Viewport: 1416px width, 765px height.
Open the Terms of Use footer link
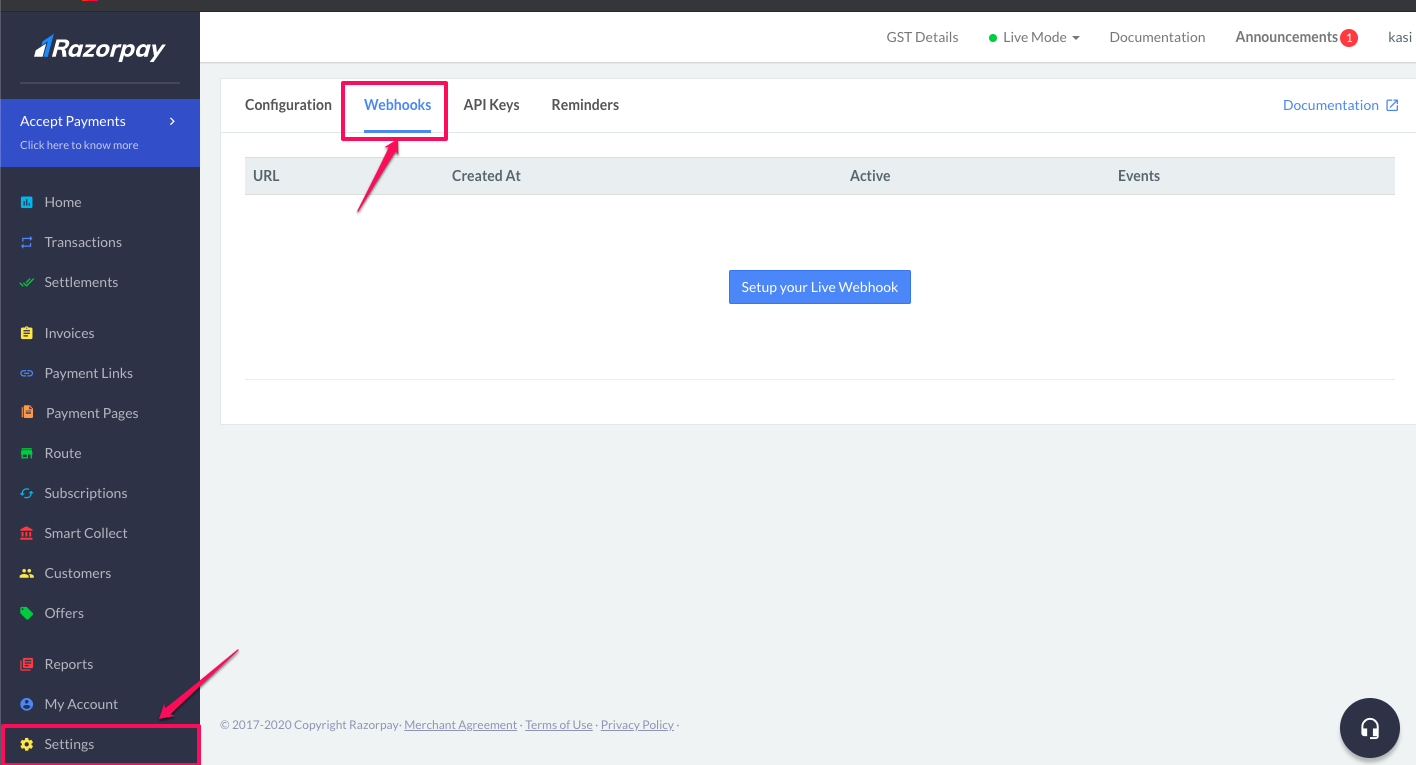coord(558,725)
